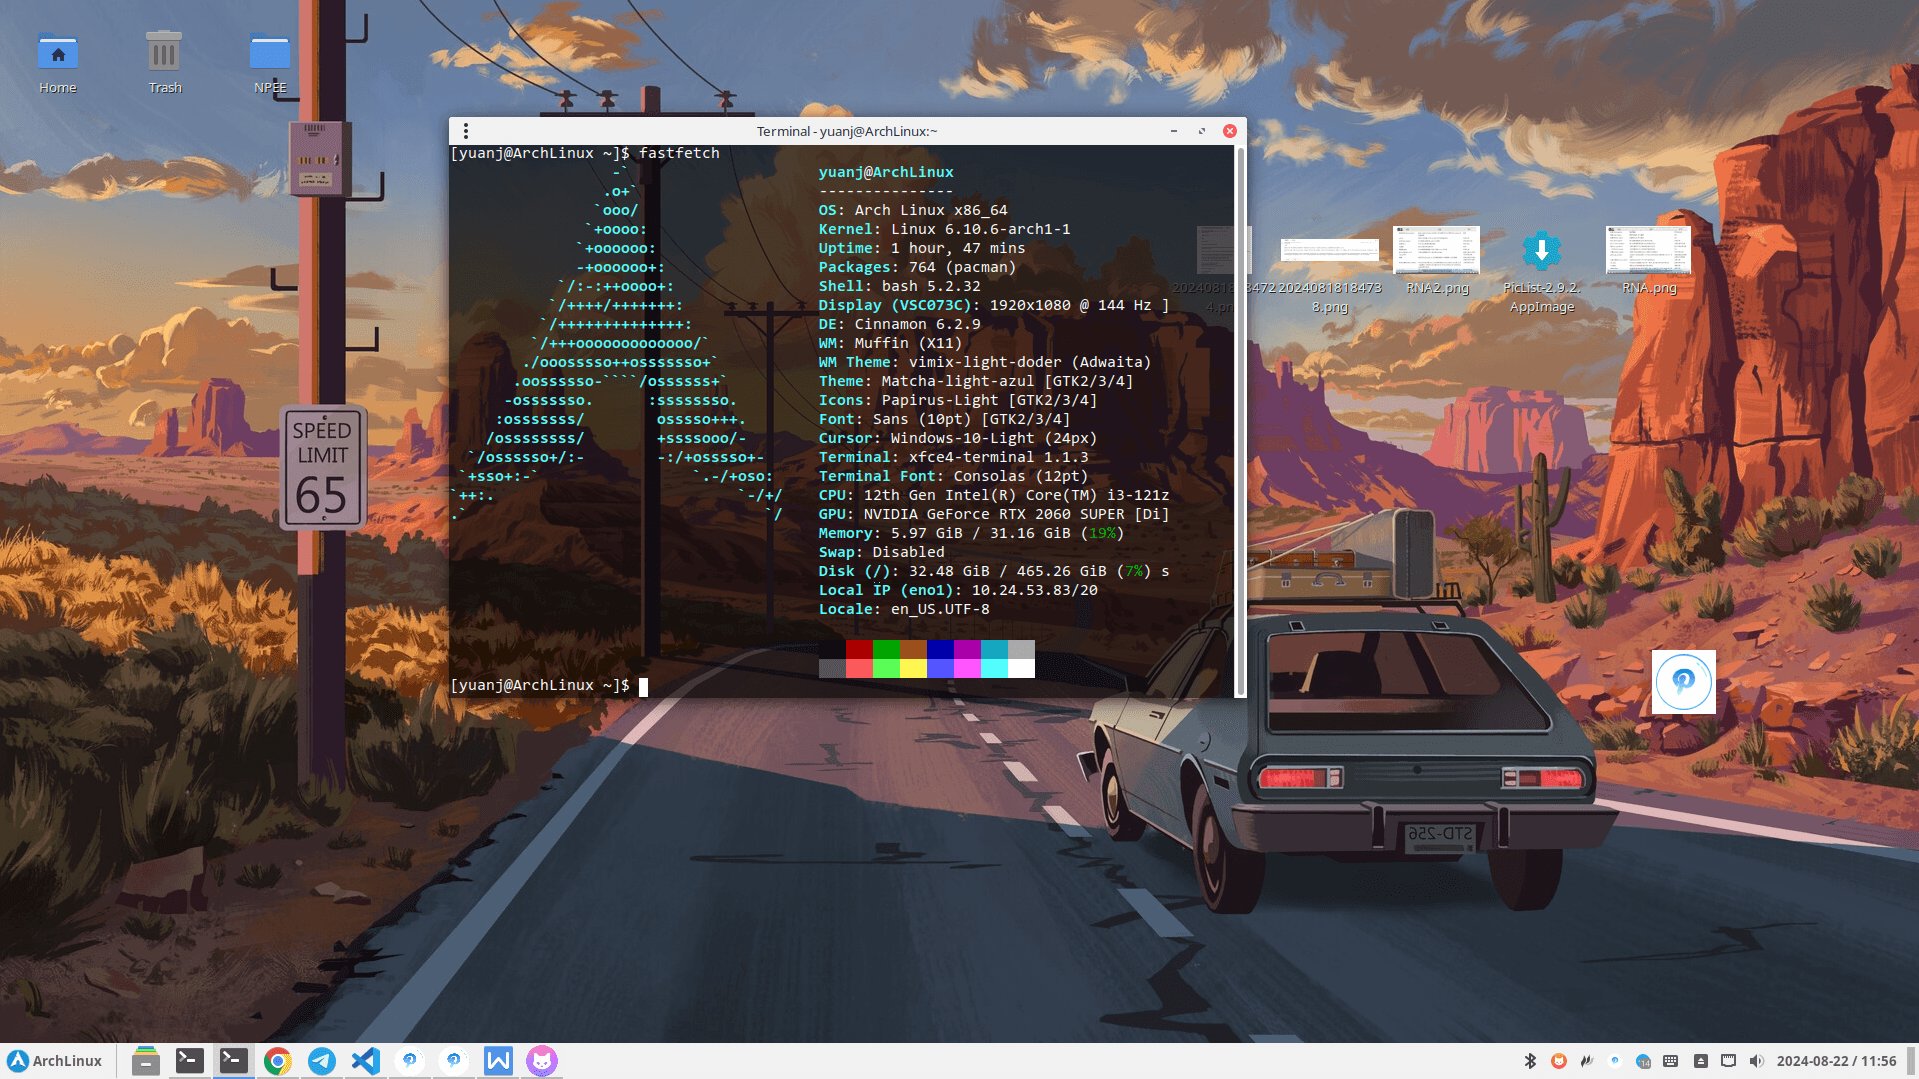
Task: Click the black color block in terminal
Action: click(x=832, y=649)
